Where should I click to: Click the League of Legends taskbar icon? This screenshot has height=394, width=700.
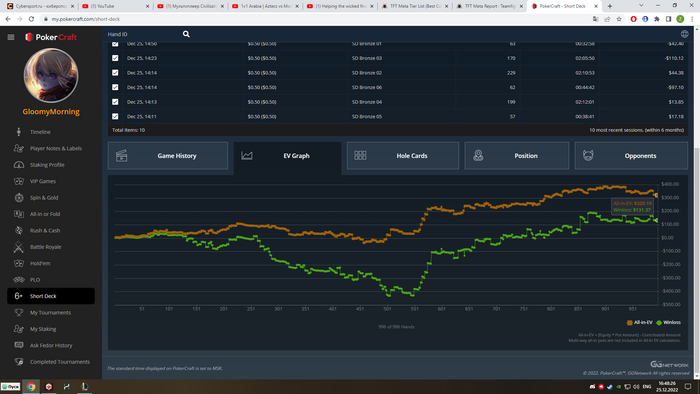tap(84, 386)
